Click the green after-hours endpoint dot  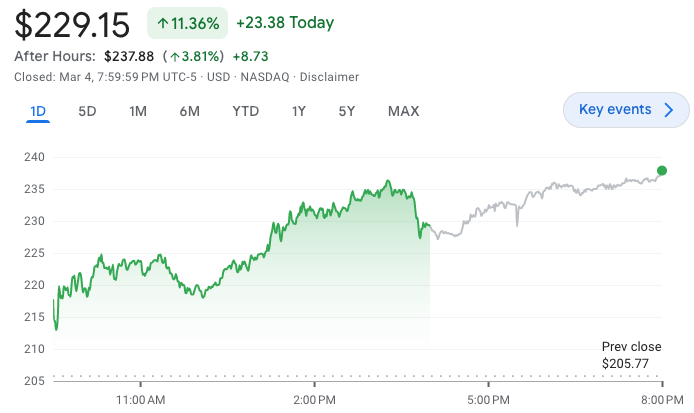coord(661,170)
